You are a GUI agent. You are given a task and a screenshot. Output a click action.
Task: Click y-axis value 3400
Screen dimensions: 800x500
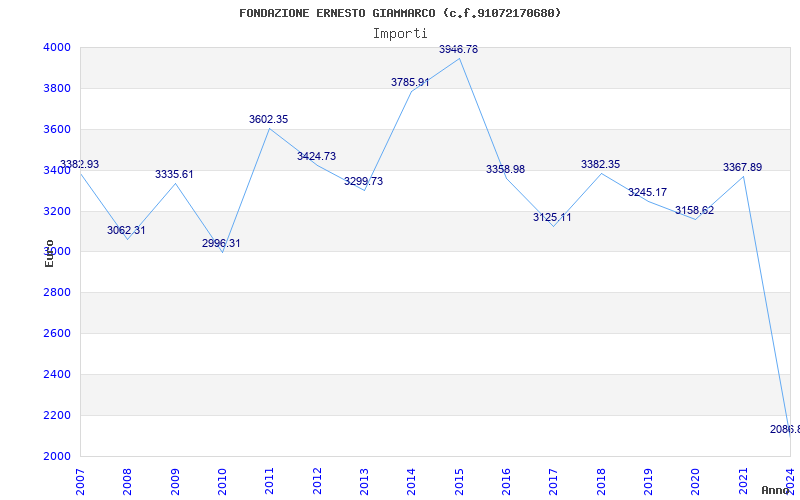(x=58, y=170)
